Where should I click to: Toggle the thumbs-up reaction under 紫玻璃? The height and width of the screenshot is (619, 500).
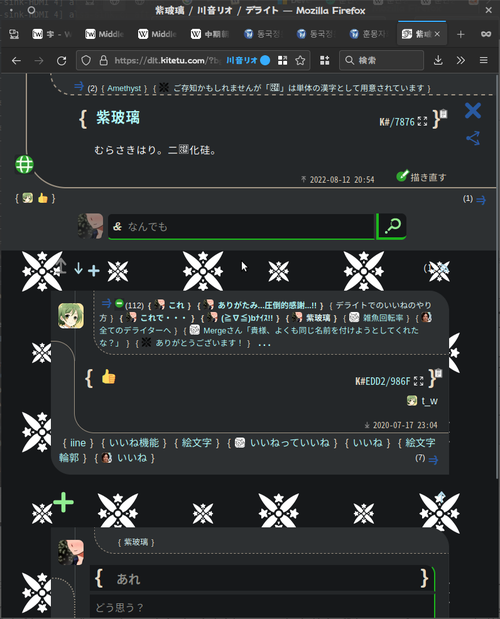tap(43, 198)
